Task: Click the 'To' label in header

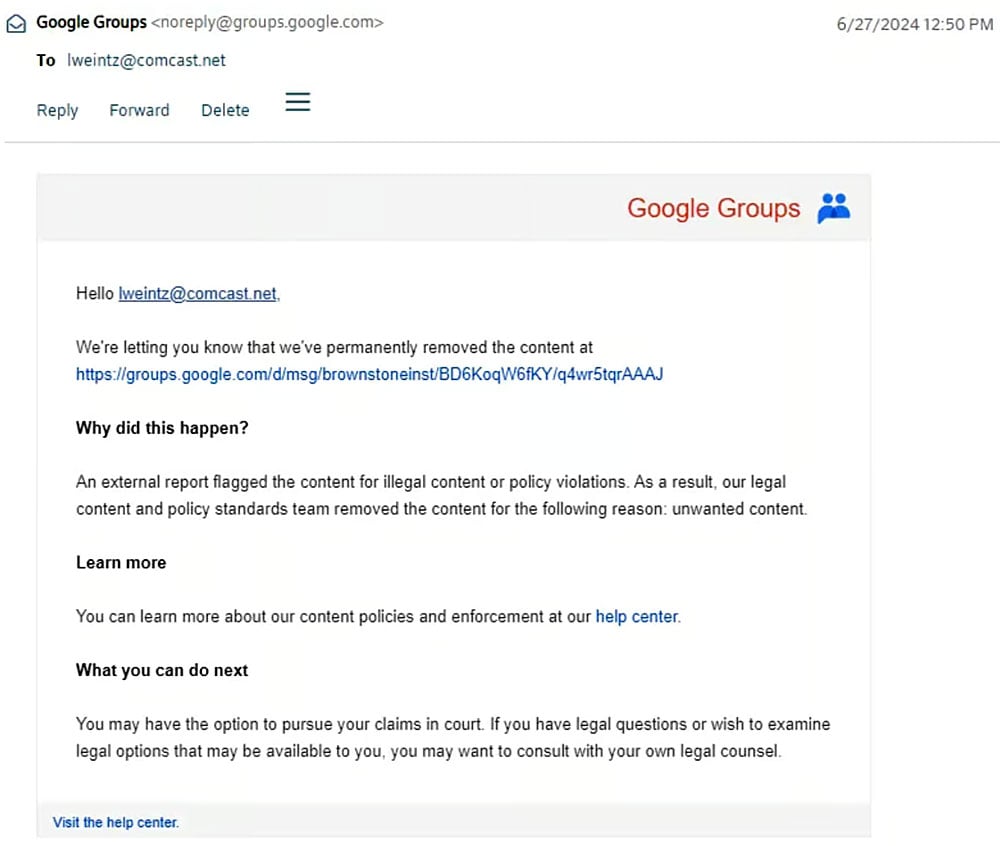Action: point(46,61)
